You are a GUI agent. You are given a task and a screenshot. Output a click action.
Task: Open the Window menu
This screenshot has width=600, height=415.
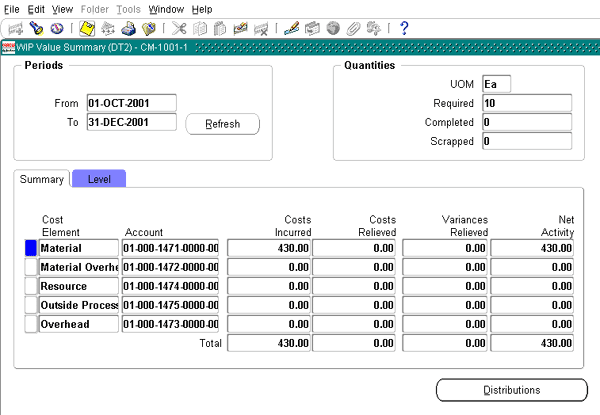click(x=166, y=9)
